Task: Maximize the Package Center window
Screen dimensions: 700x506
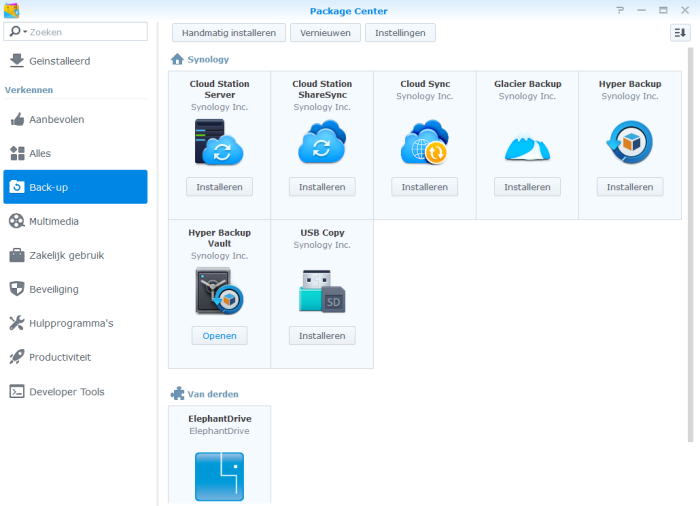Action: click(663, 10)
